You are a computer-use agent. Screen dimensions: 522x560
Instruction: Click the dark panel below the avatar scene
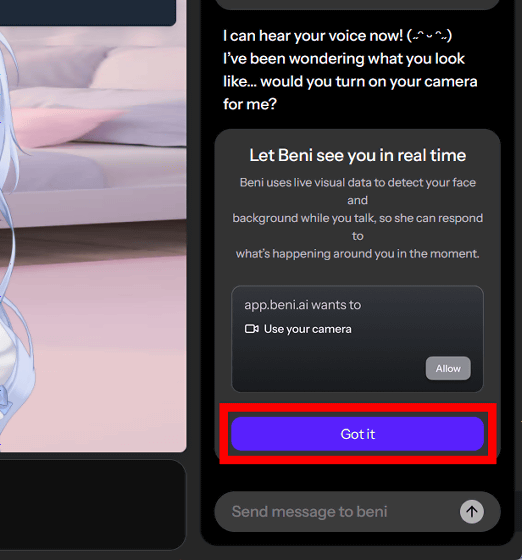93,504
